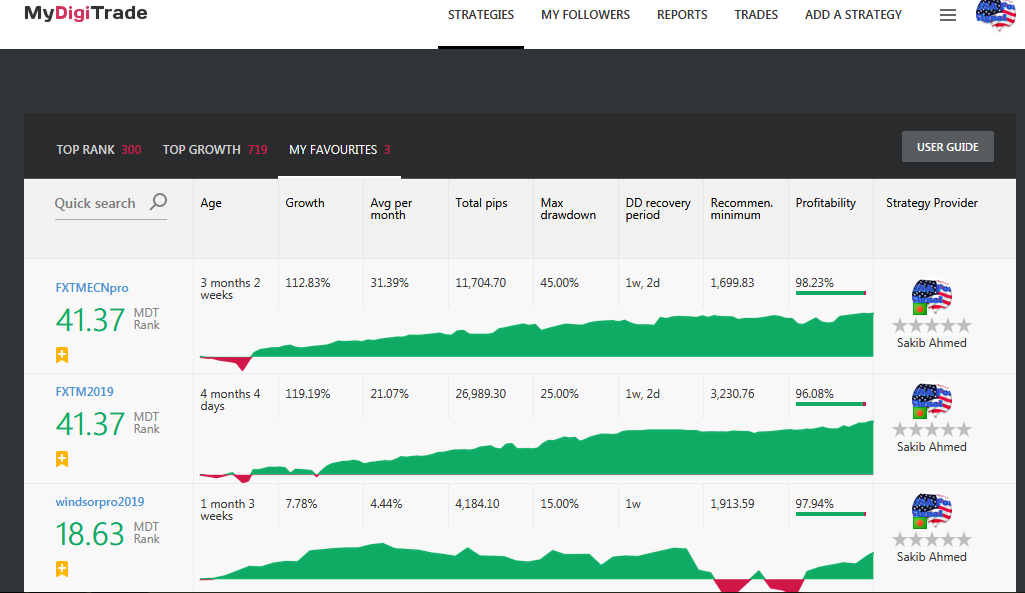Click the 1 month 3 weeks age
Viewport: 1025px width, 593px height.
227,509
